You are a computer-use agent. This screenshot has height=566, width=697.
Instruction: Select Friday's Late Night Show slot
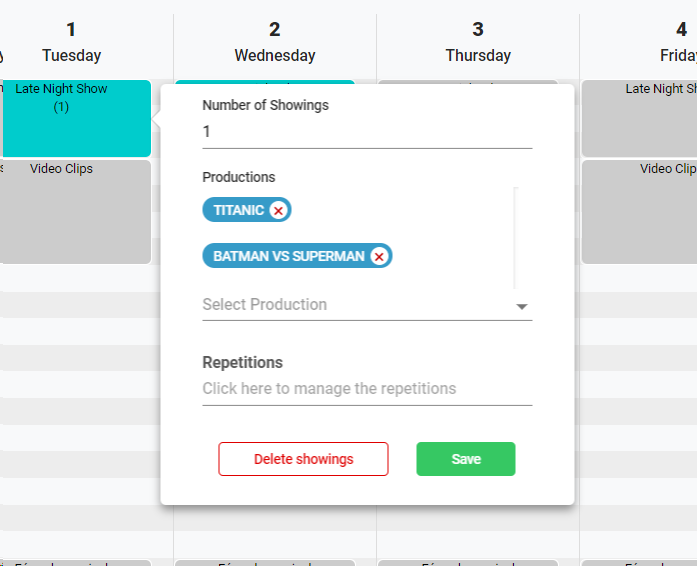[x=640, y=118]
